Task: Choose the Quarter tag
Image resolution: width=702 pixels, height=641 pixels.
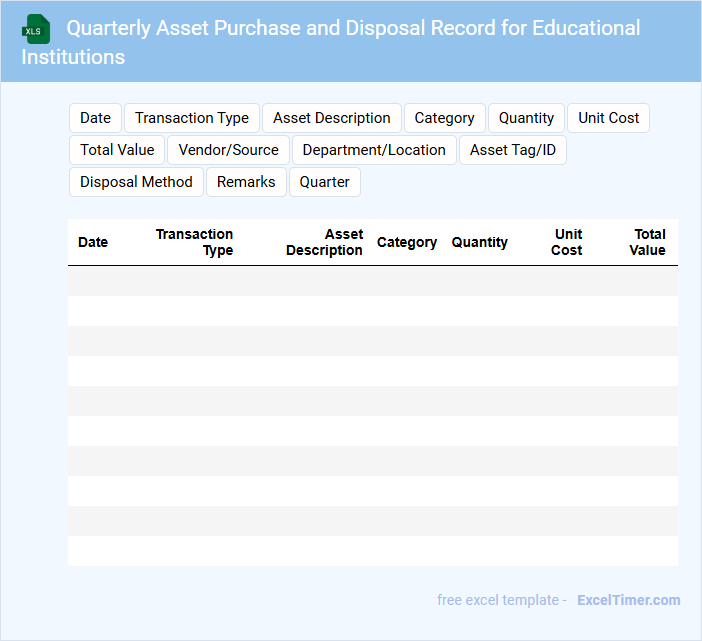Action: pyautogui.click(x=325, y=182)
